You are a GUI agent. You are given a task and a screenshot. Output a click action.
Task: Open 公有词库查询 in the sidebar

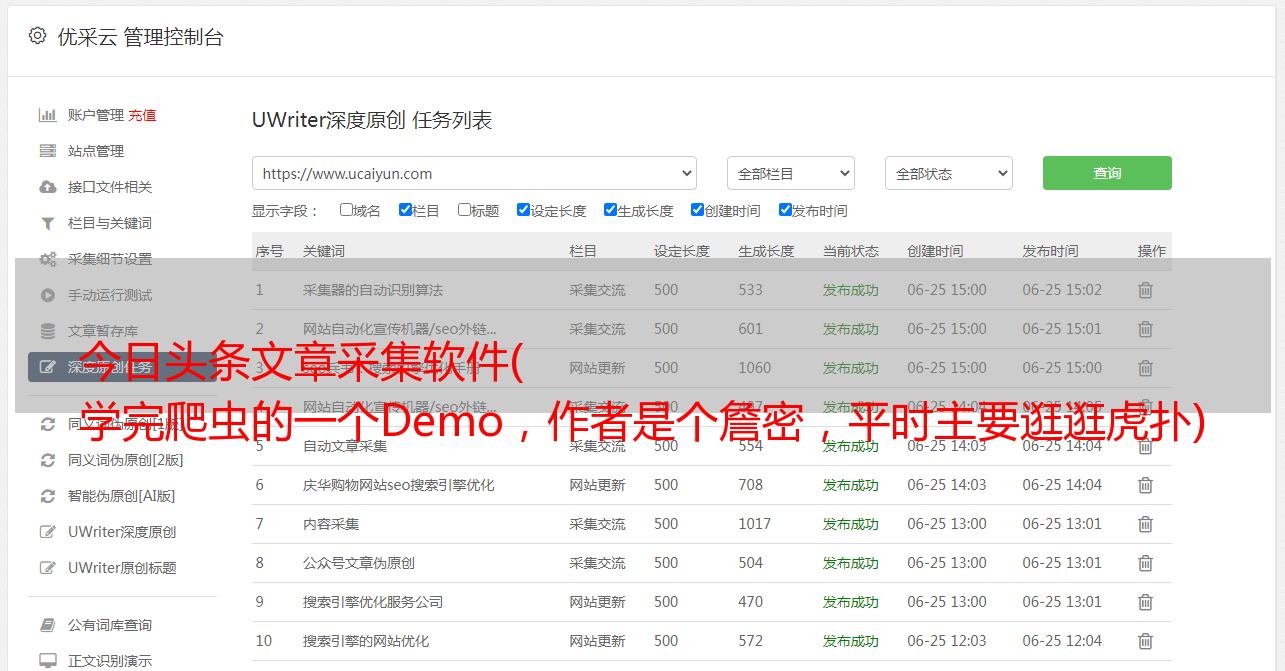pos(110,625)
